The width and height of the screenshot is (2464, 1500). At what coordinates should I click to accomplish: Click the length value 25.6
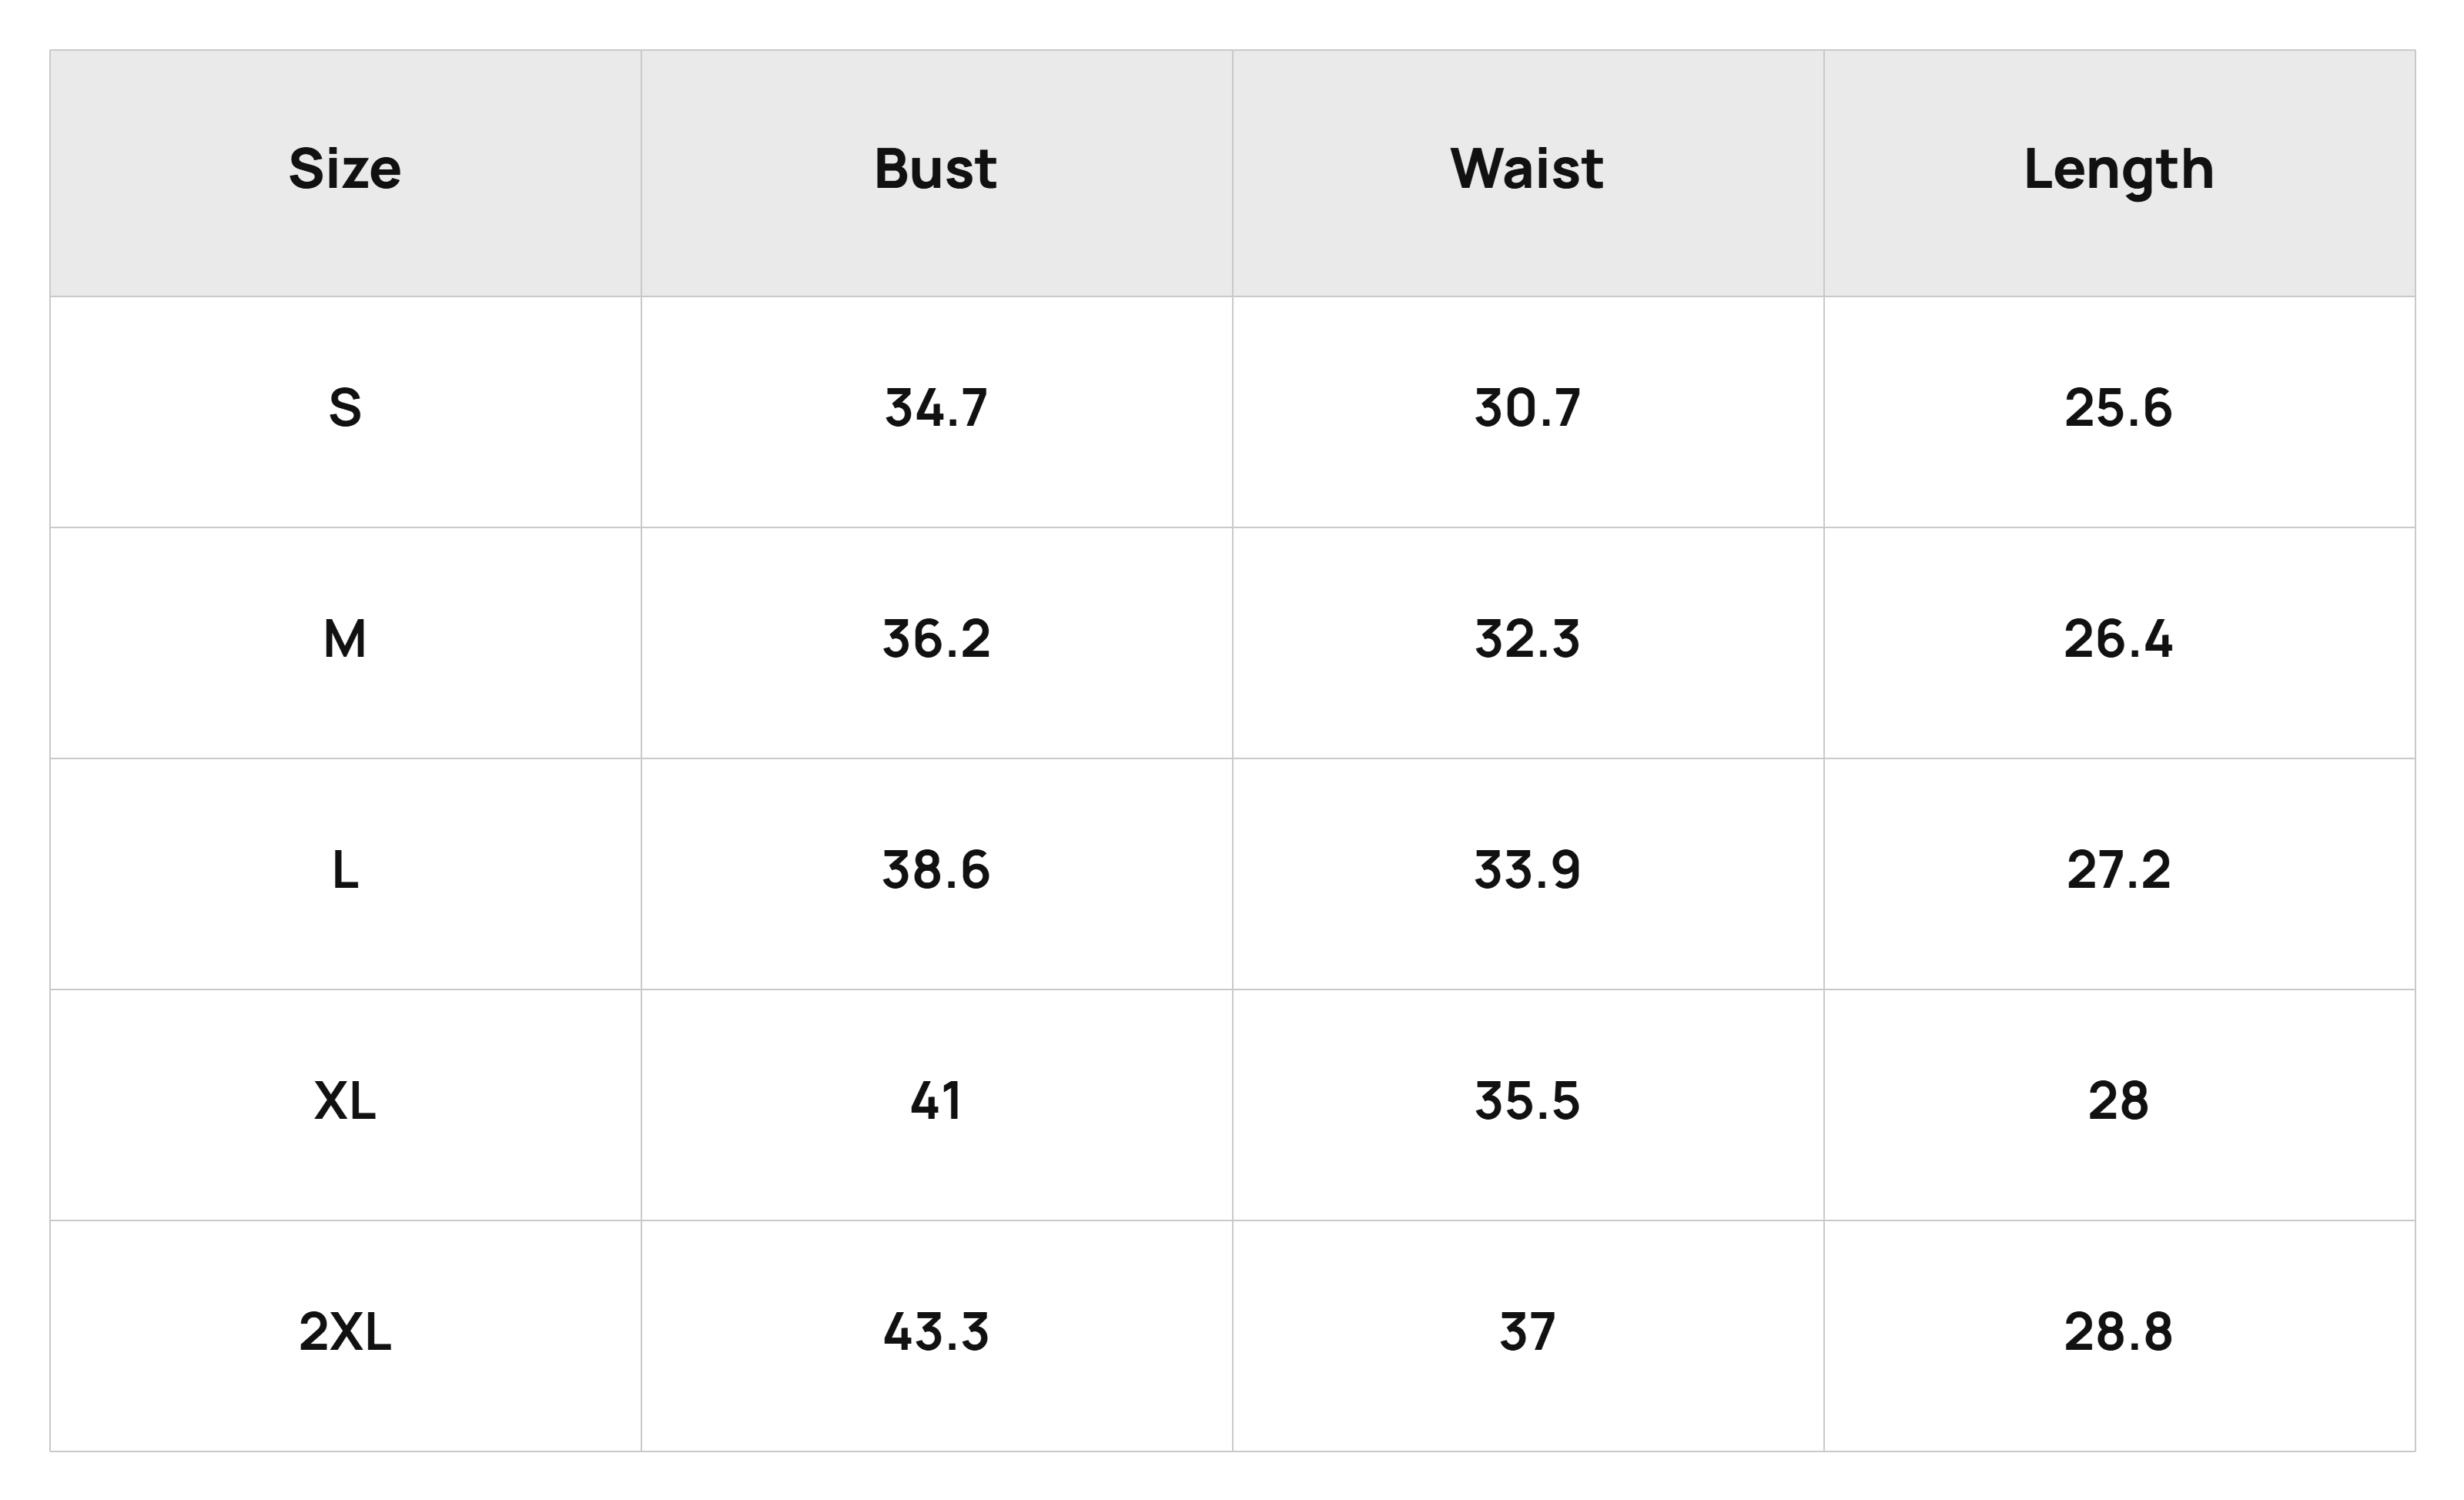point(2119,408)
